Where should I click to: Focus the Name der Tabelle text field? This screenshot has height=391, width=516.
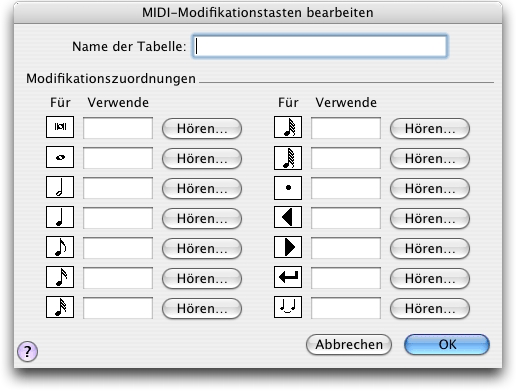click(x=320, y=46)
